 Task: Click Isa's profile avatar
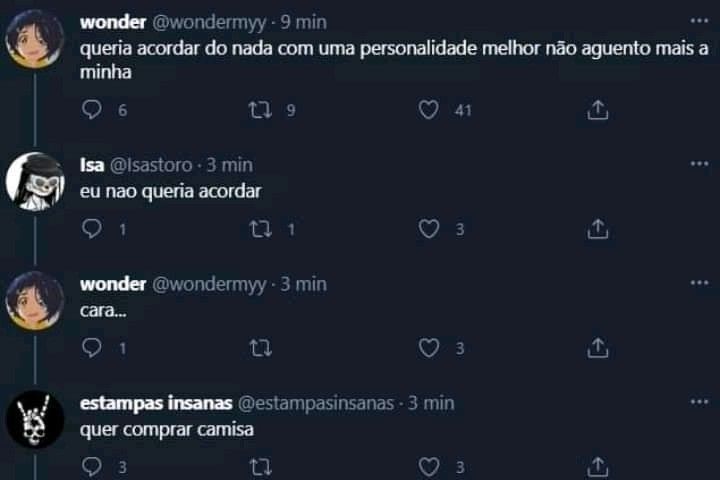[35, 181]
